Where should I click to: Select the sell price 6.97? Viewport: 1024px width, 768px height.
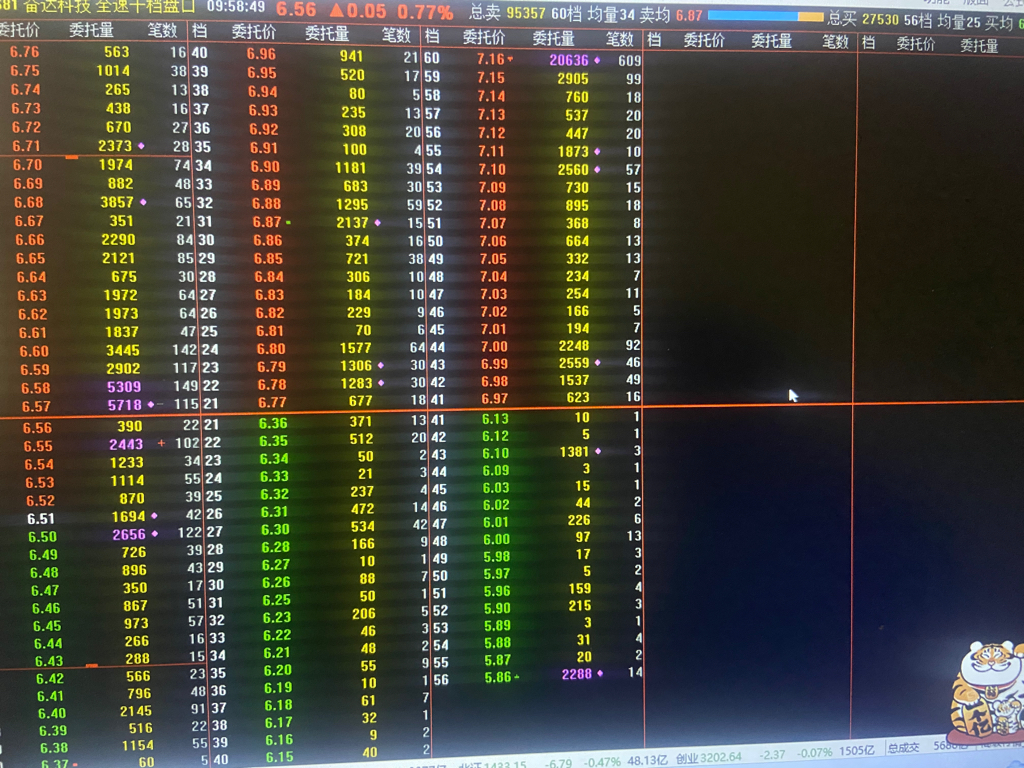coord(494,398)
